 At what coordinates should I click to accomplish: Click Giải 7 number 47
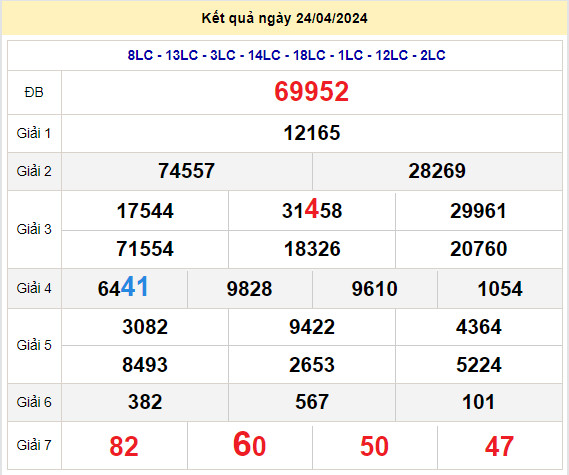(x=499, y=446)
